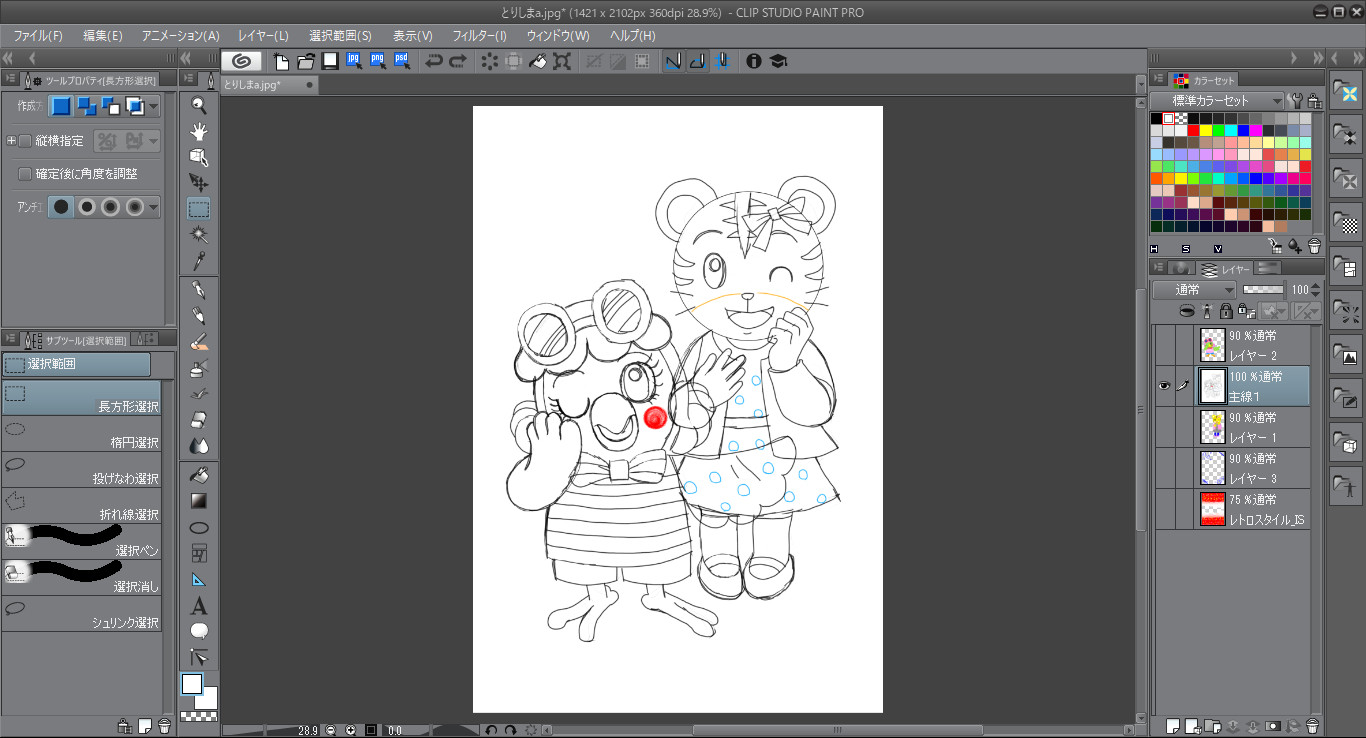Toggle visibility of the 主線1 layer
The height and width of the screenshot is (738, 1366).
point(1164,386)
